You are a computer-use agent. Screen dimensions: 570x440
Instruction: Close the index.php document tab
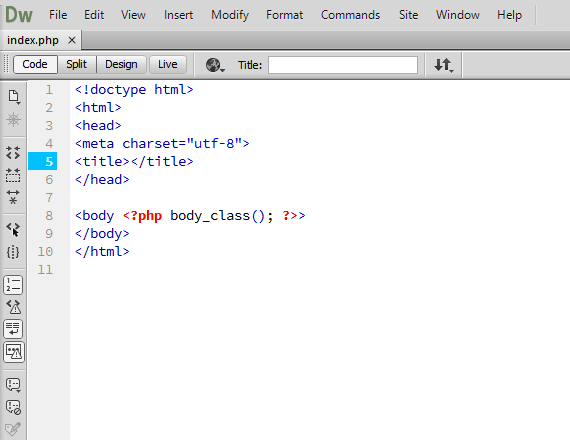(x=72, y=40)
